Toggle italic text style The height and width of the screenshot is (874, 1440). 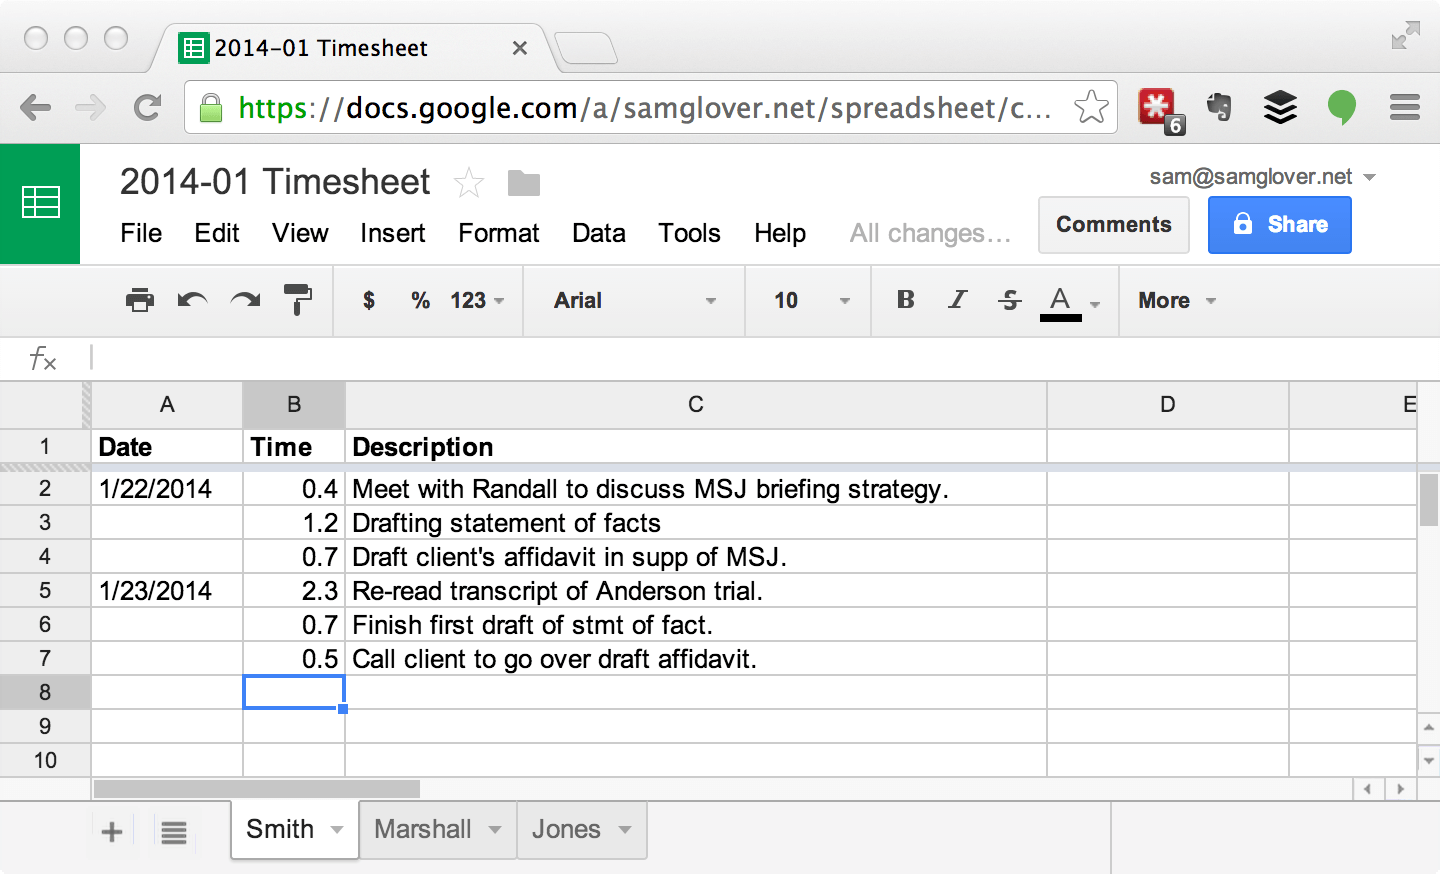(x=957, y=300)
